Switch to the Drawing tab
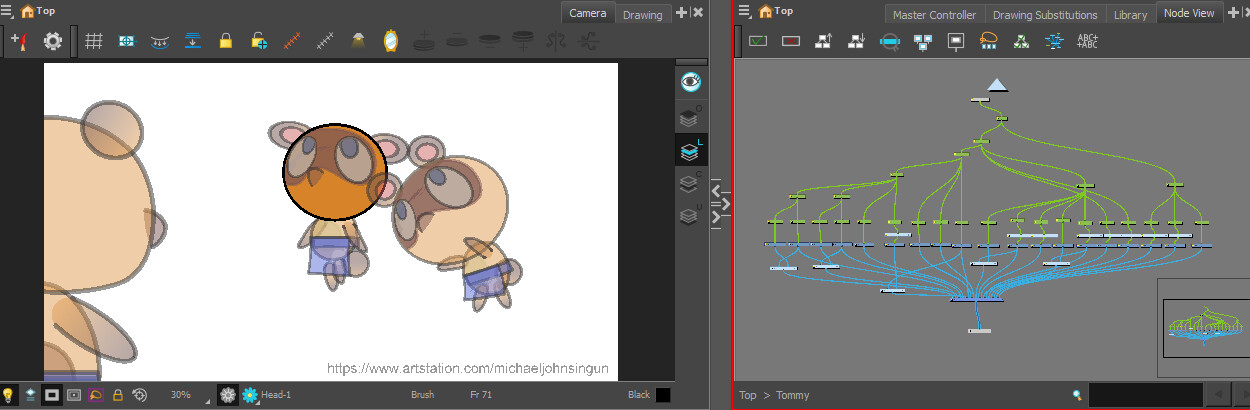Screen dimensions: 1250x410 click(642, 14)
